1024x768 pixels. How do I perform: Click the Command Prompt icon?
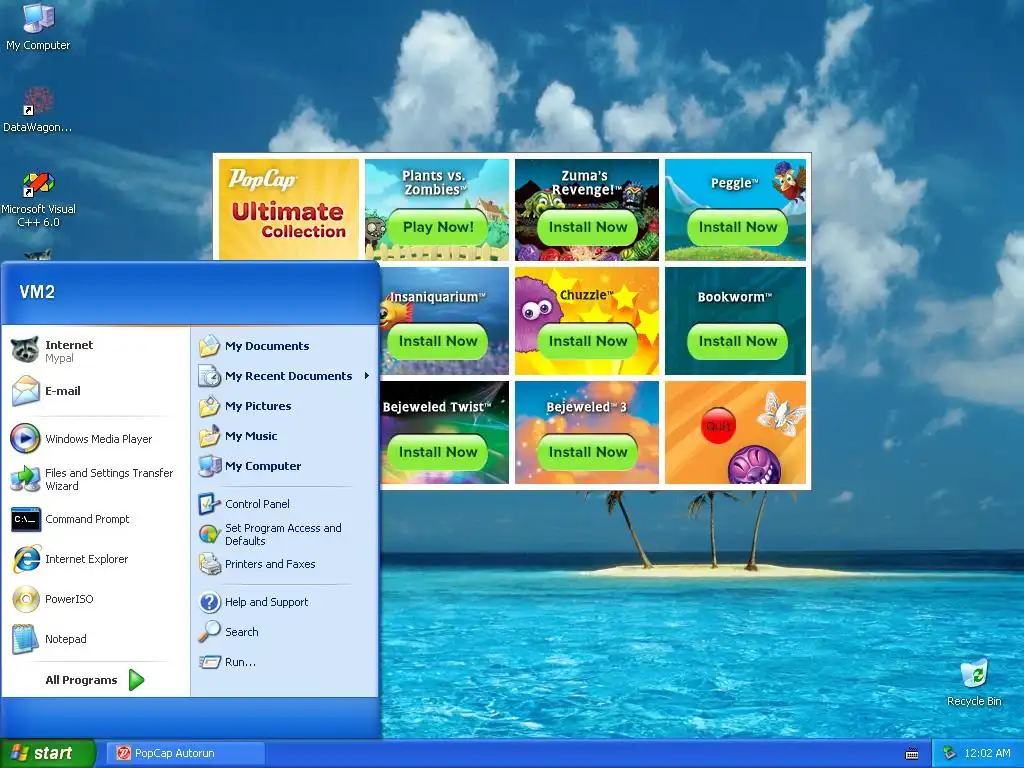[25, 519]
